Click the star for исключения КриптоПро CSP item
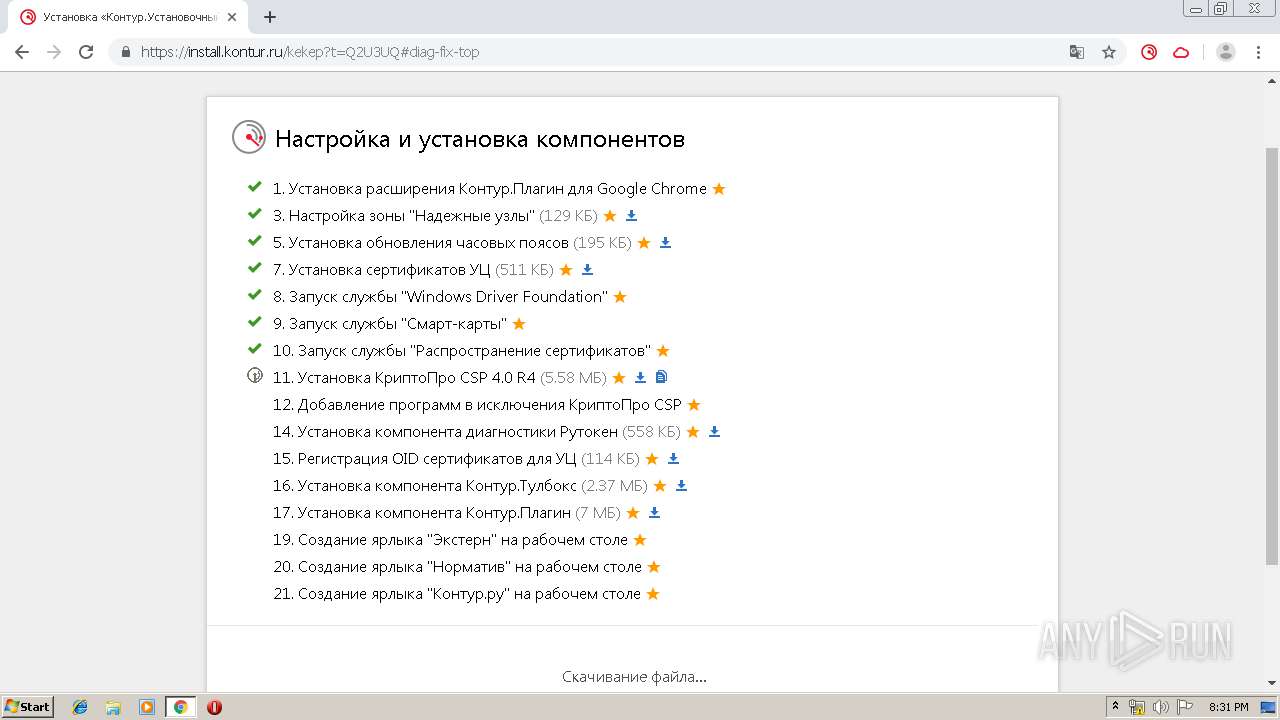The height and width of the screenshot is (720, 1280). tap(694, 405)
